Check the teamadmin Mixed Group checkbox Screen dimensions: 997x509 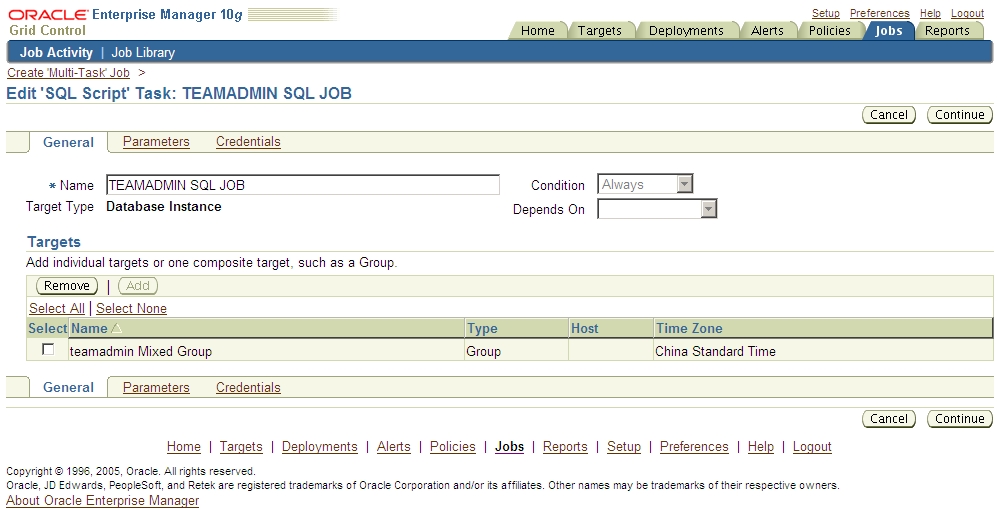tap(48, 350)
